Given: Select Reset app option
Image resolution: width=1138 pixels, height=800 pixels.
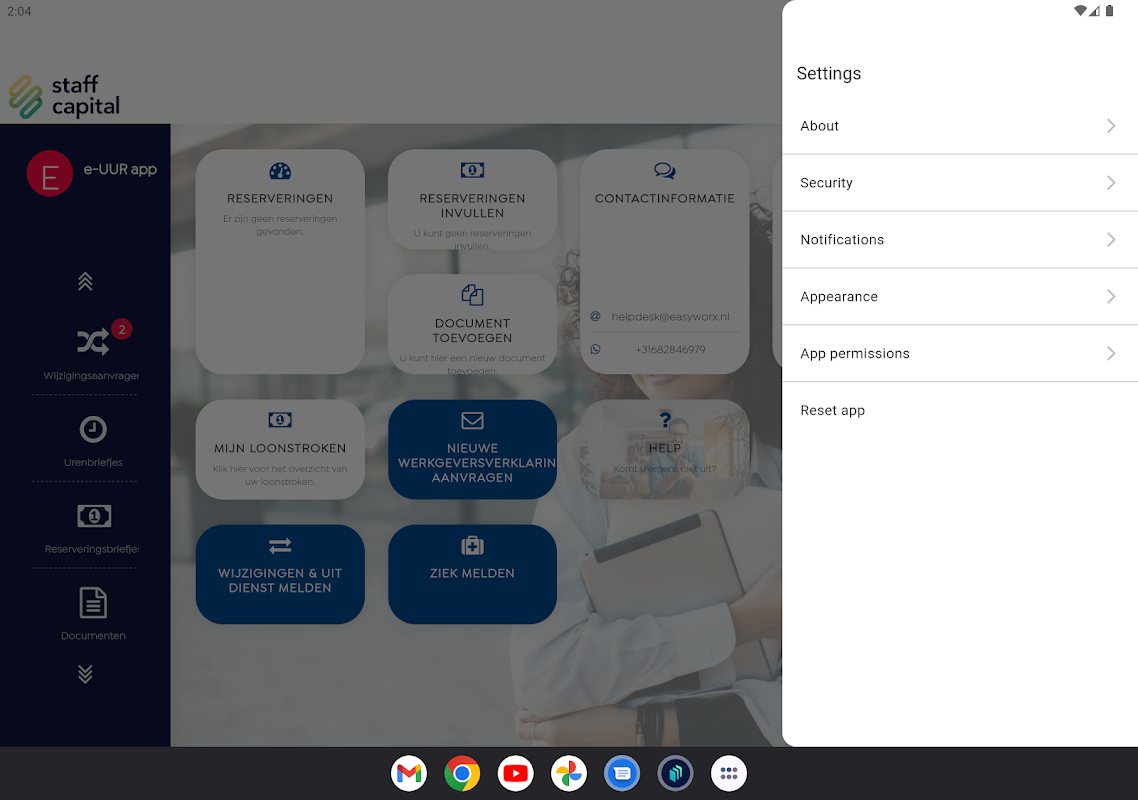Looking at the screenshot, I should 959,410.
